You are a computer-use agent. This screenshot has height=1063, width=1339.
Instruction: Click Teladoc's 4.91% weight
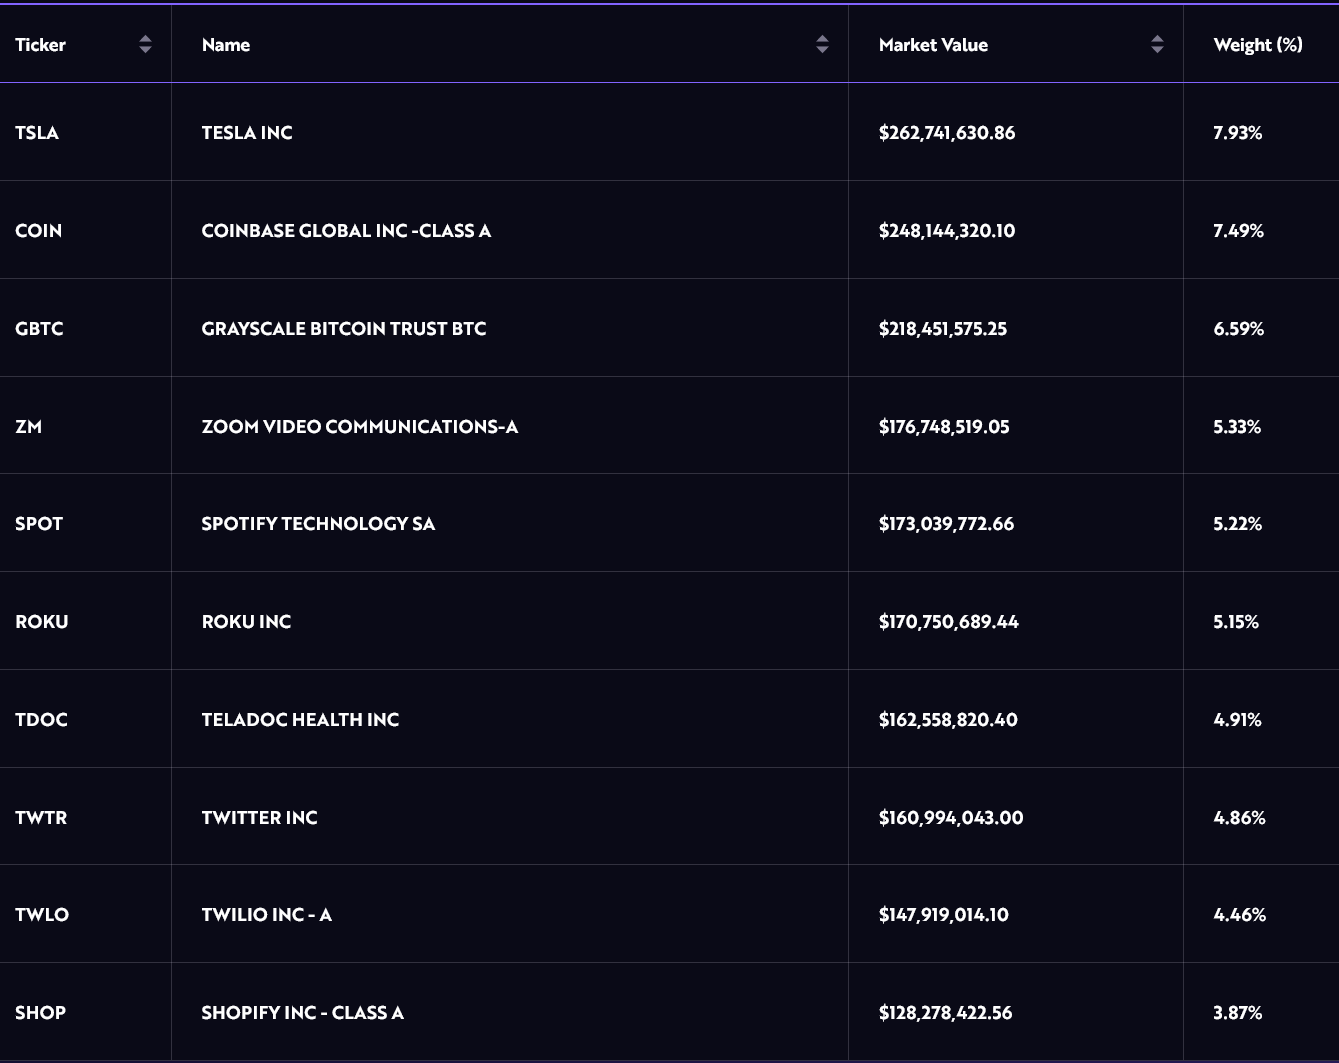tap(1237, 720)
